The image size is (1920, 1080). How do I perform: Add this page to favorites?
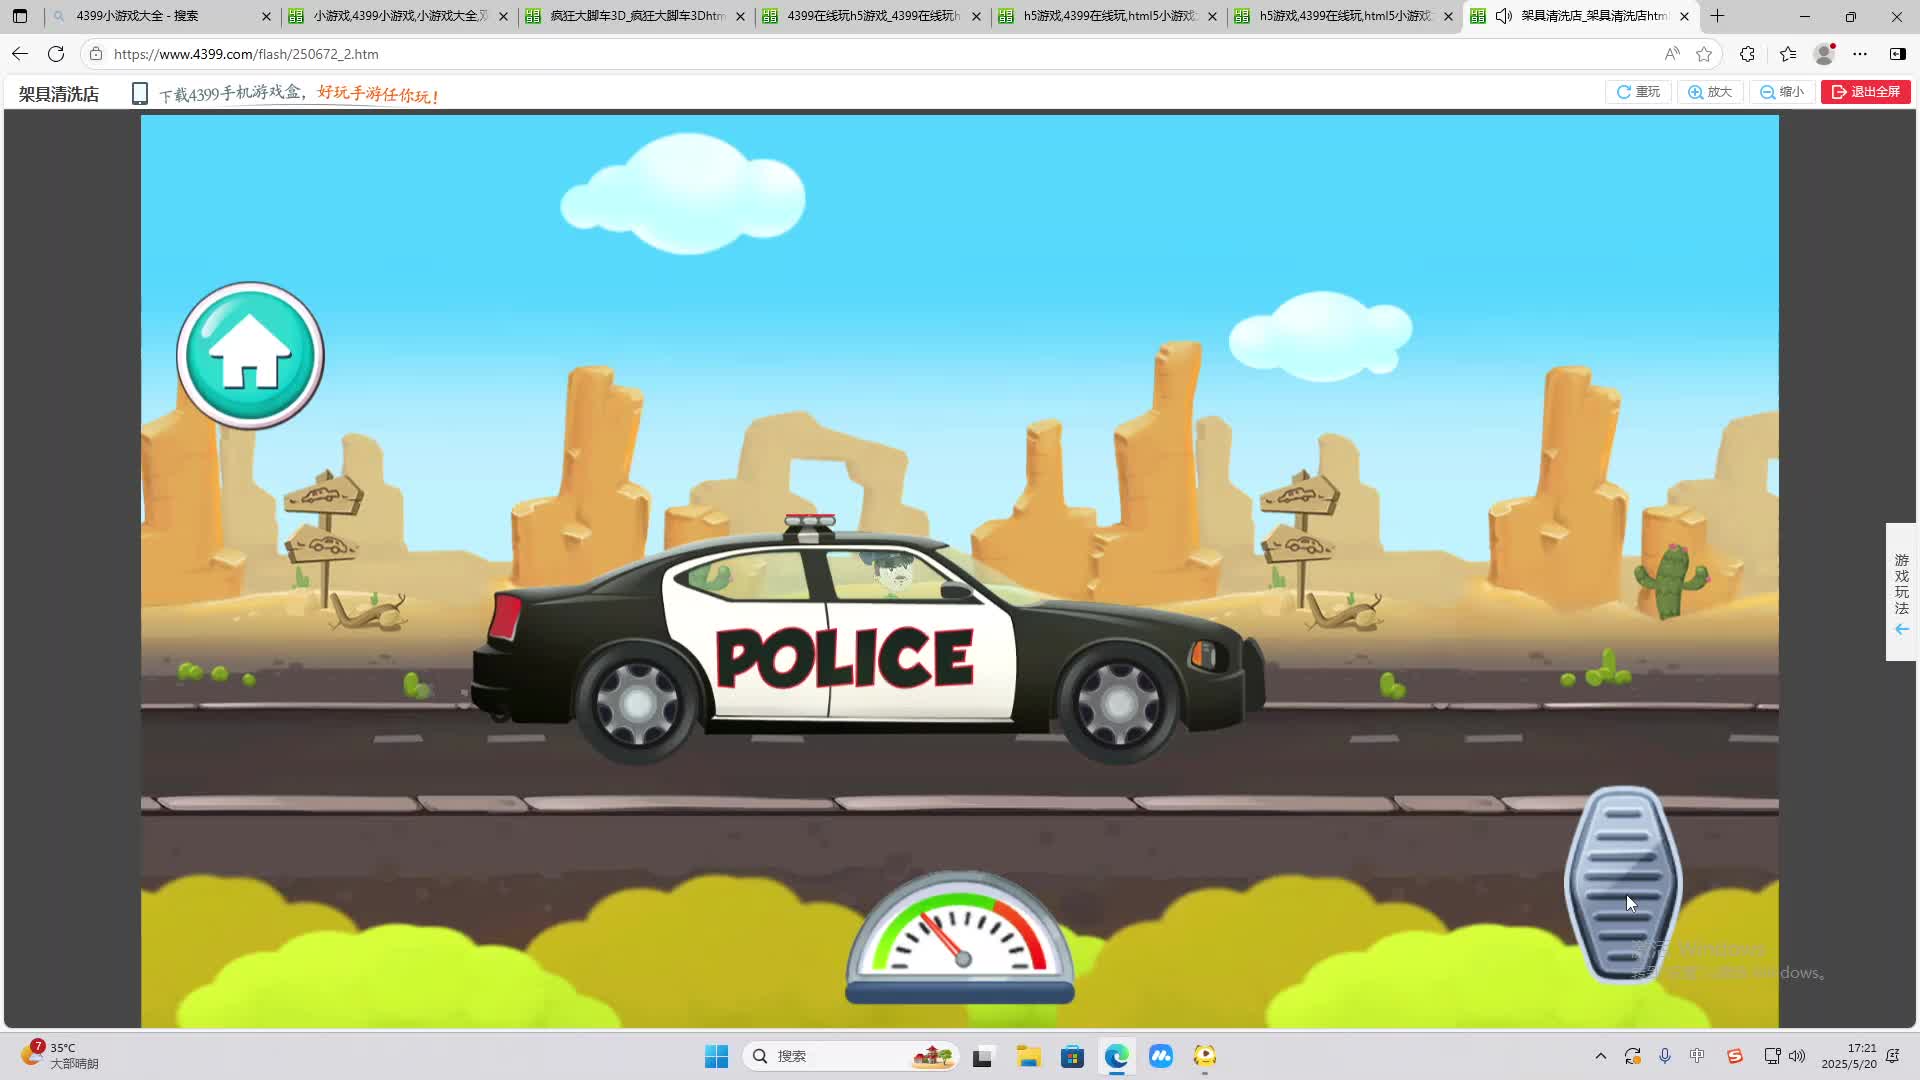pyautogui.click(x=1704, y=54)
